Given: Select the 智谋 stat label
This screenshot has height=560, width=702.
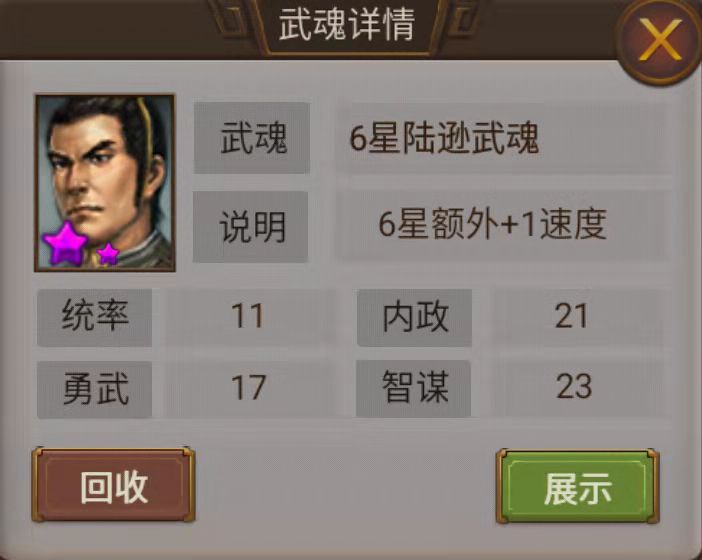Looking at the screenshot, I should [x=414, y=388].
